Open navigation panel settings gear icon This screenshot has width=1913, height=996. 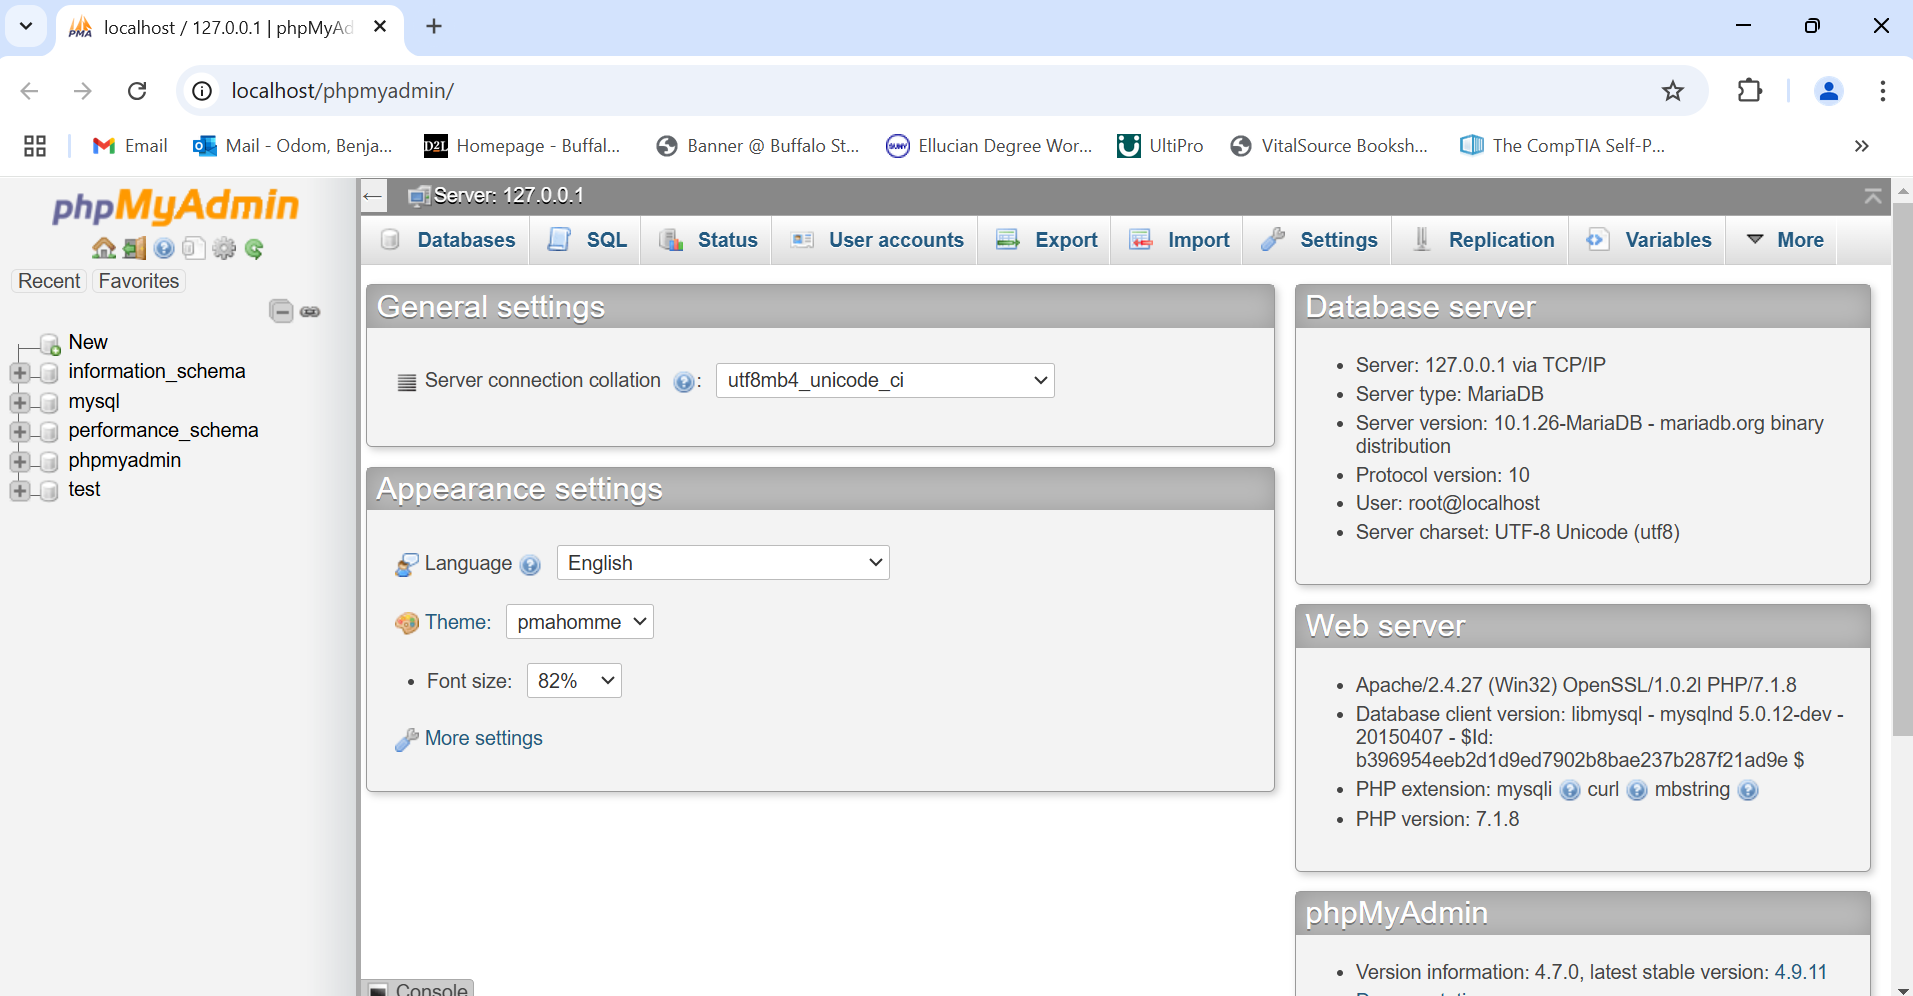(224, 248)
